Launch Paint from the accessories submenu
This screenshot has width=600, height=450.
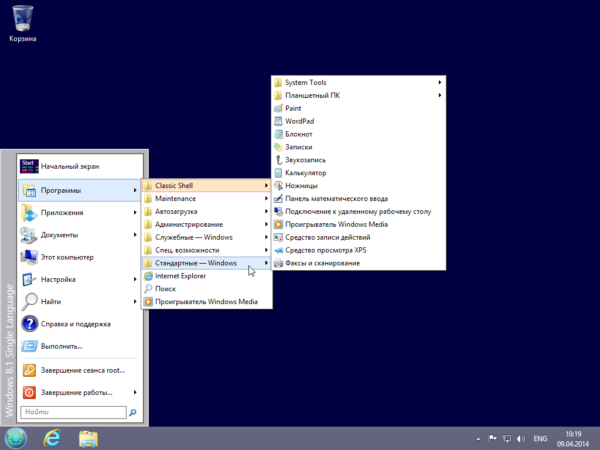click(294, 108)
